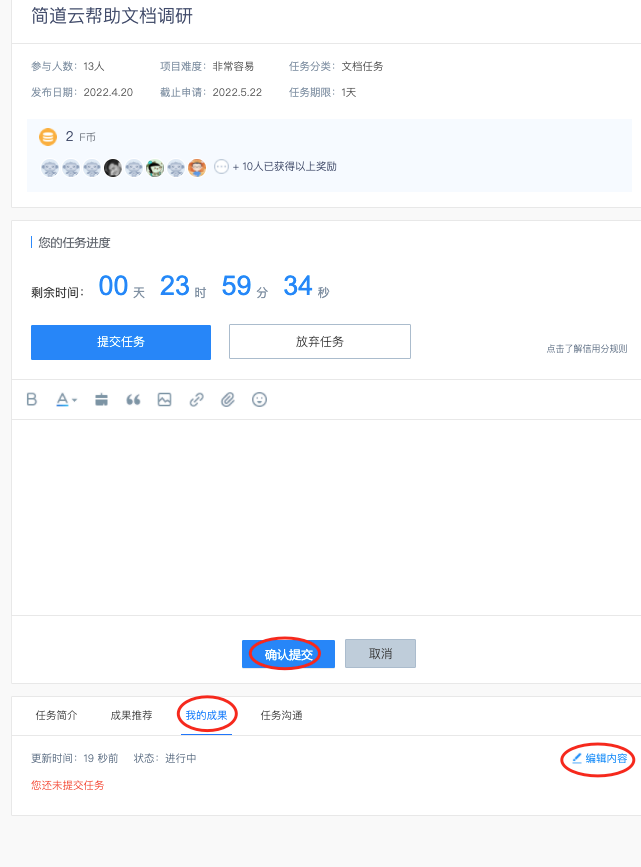Click 任务分类 value 文档任务
The image size is (641, 867).
coord(362,66)
